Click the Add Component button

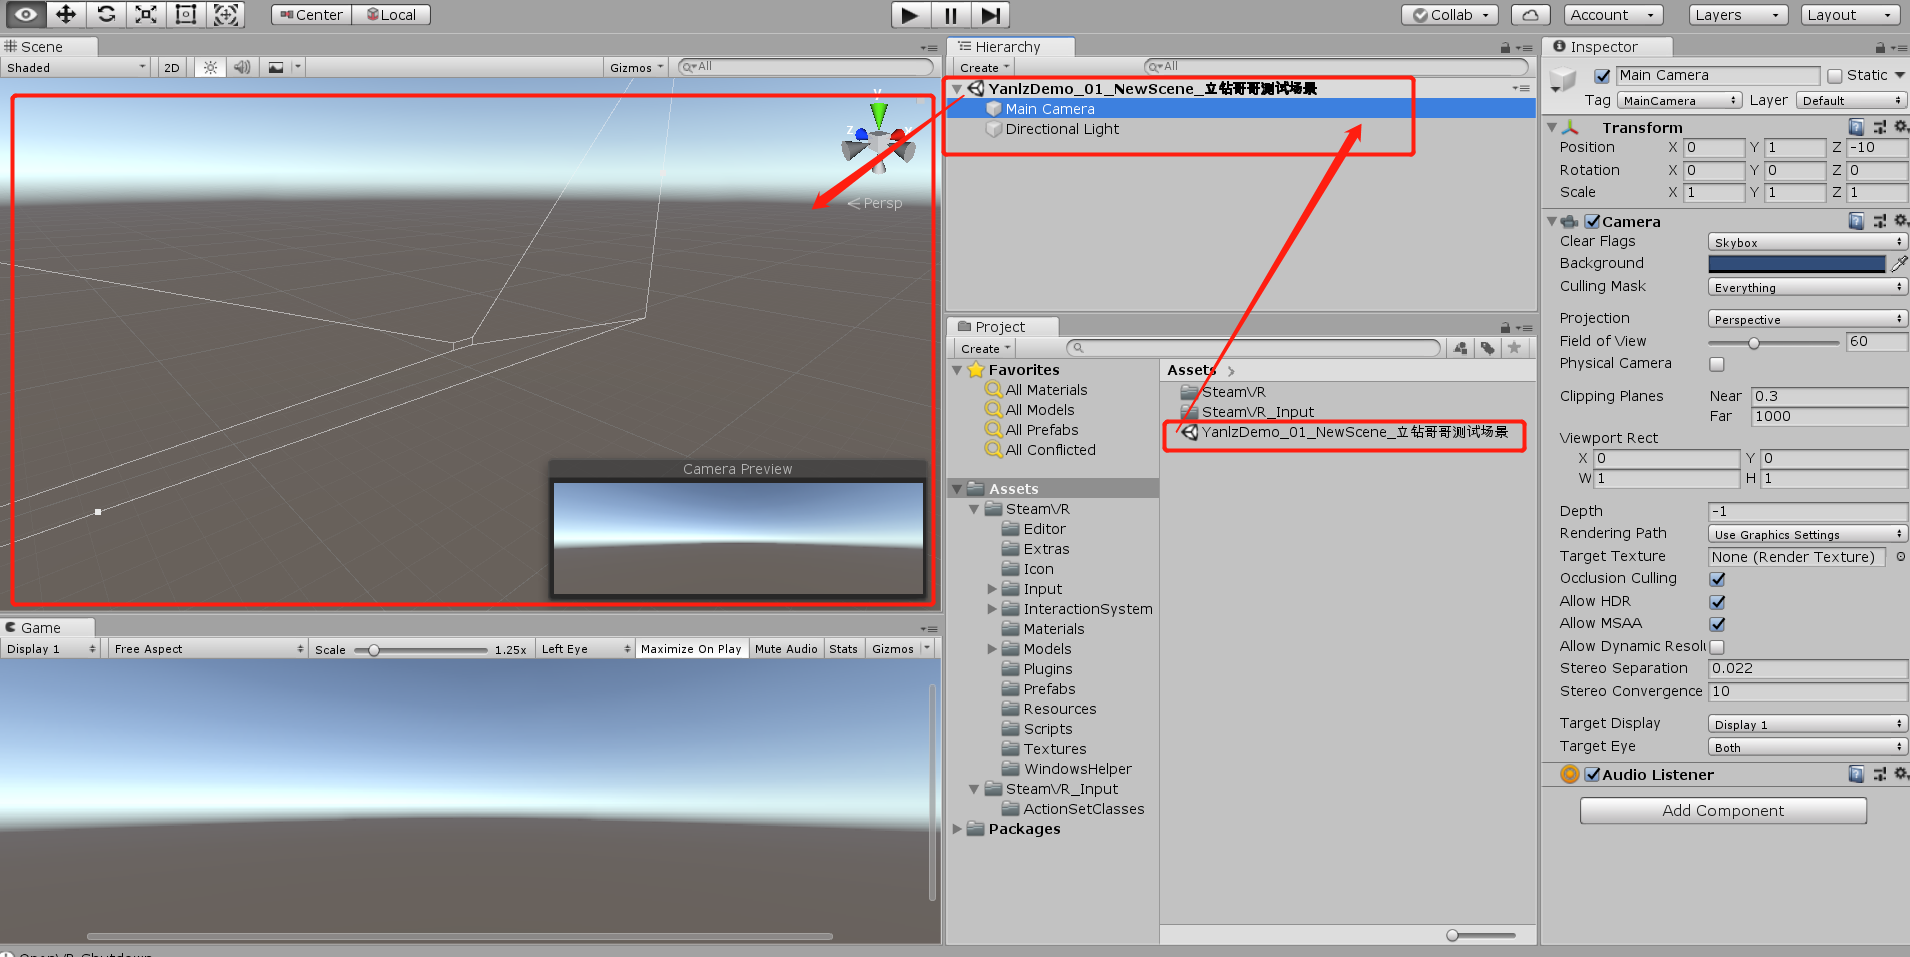[1722, 810]
